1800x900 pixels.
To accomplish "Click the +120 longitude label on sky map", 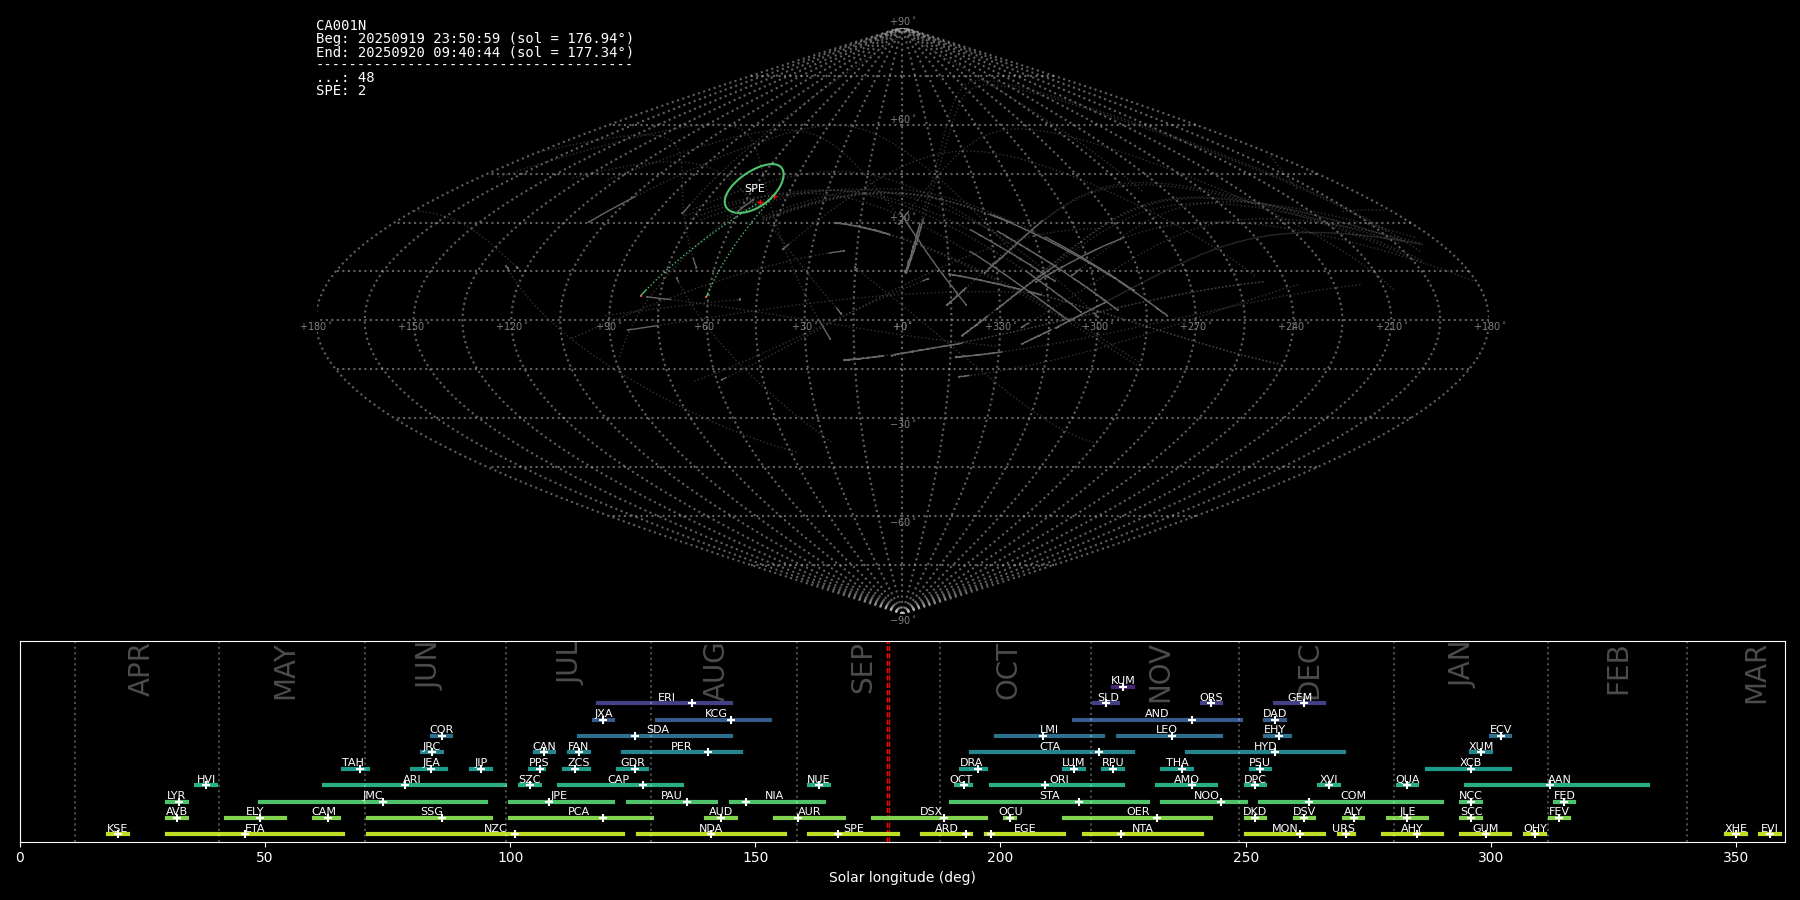I will (509, 327).
